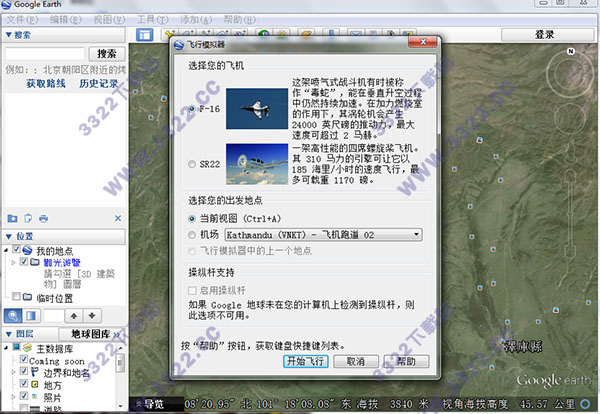This screenshot has width=600, height=414.
Task: Click the save image toolbar icon
Action: pyautogui.click(x=391, y=33)
